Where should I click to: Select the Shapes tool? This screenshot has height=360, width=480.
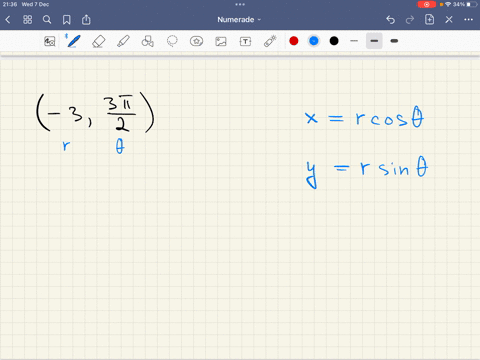(148, 41)
